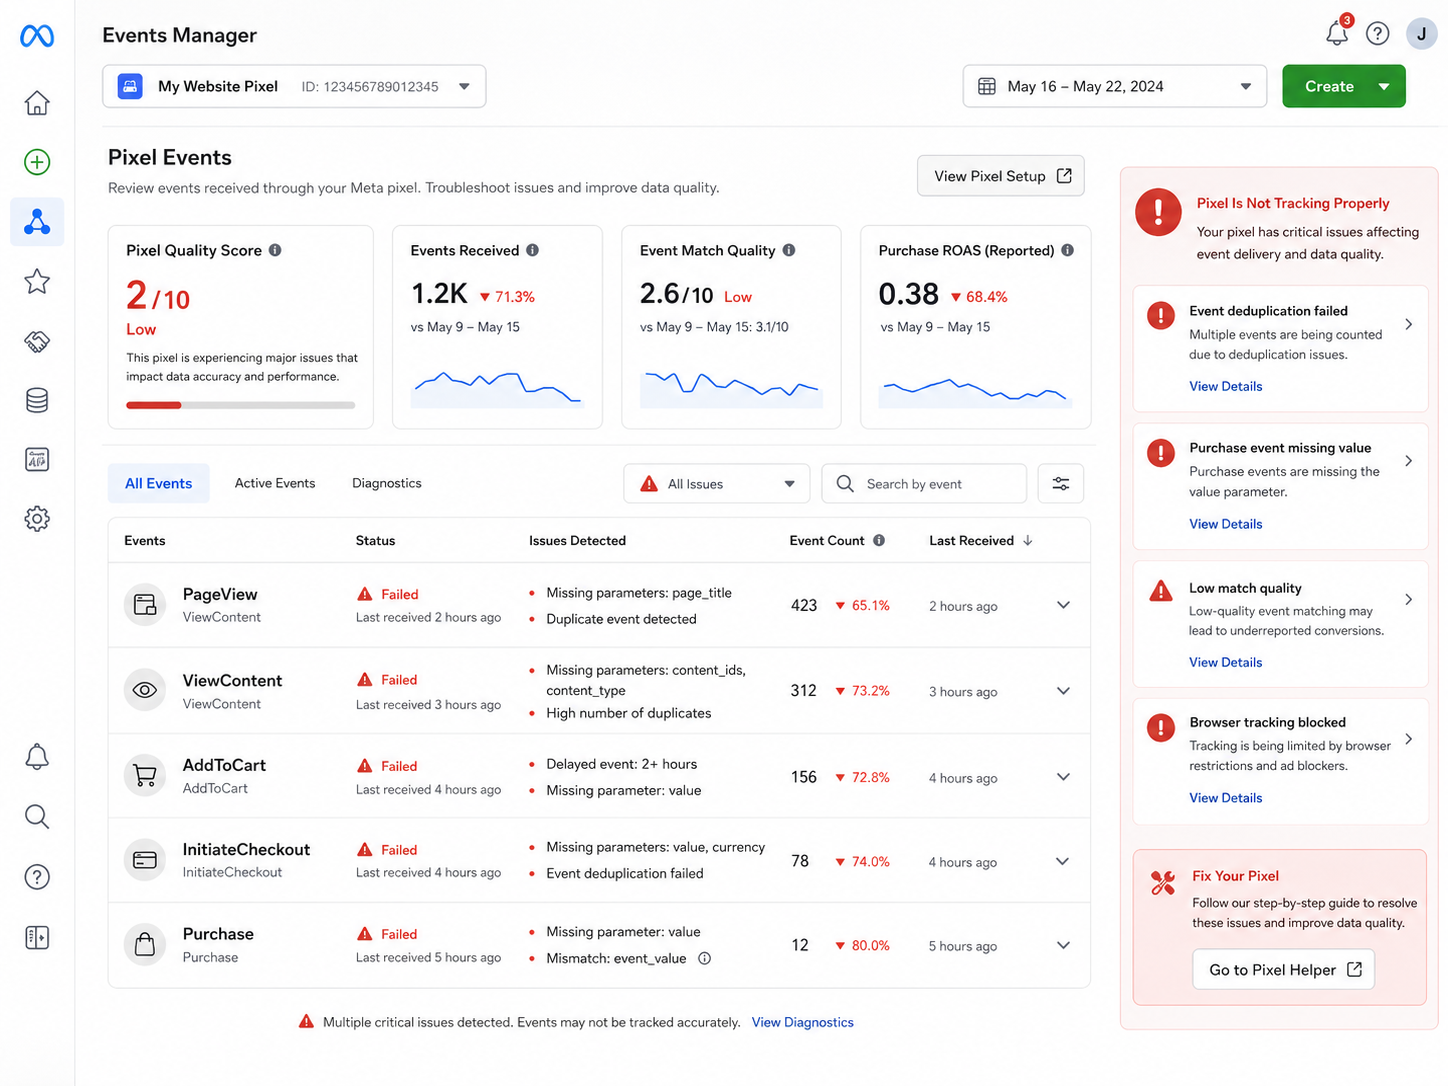Image resolution: width=1448 pixels, height=1086 pixels.
Task: Click info icon beside Event Count header
Action: (879, 540)
